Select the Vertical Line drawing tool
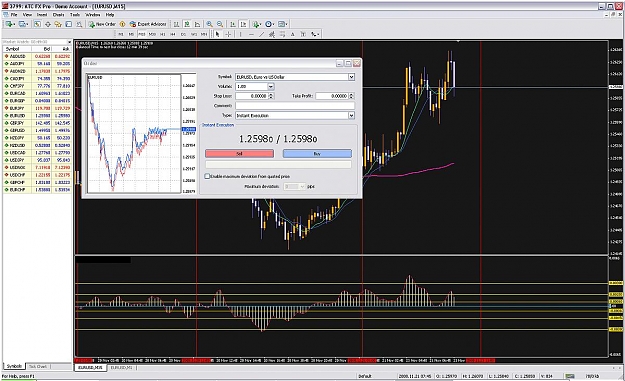This screenshot has height=381, width=625. pos(240,34)
